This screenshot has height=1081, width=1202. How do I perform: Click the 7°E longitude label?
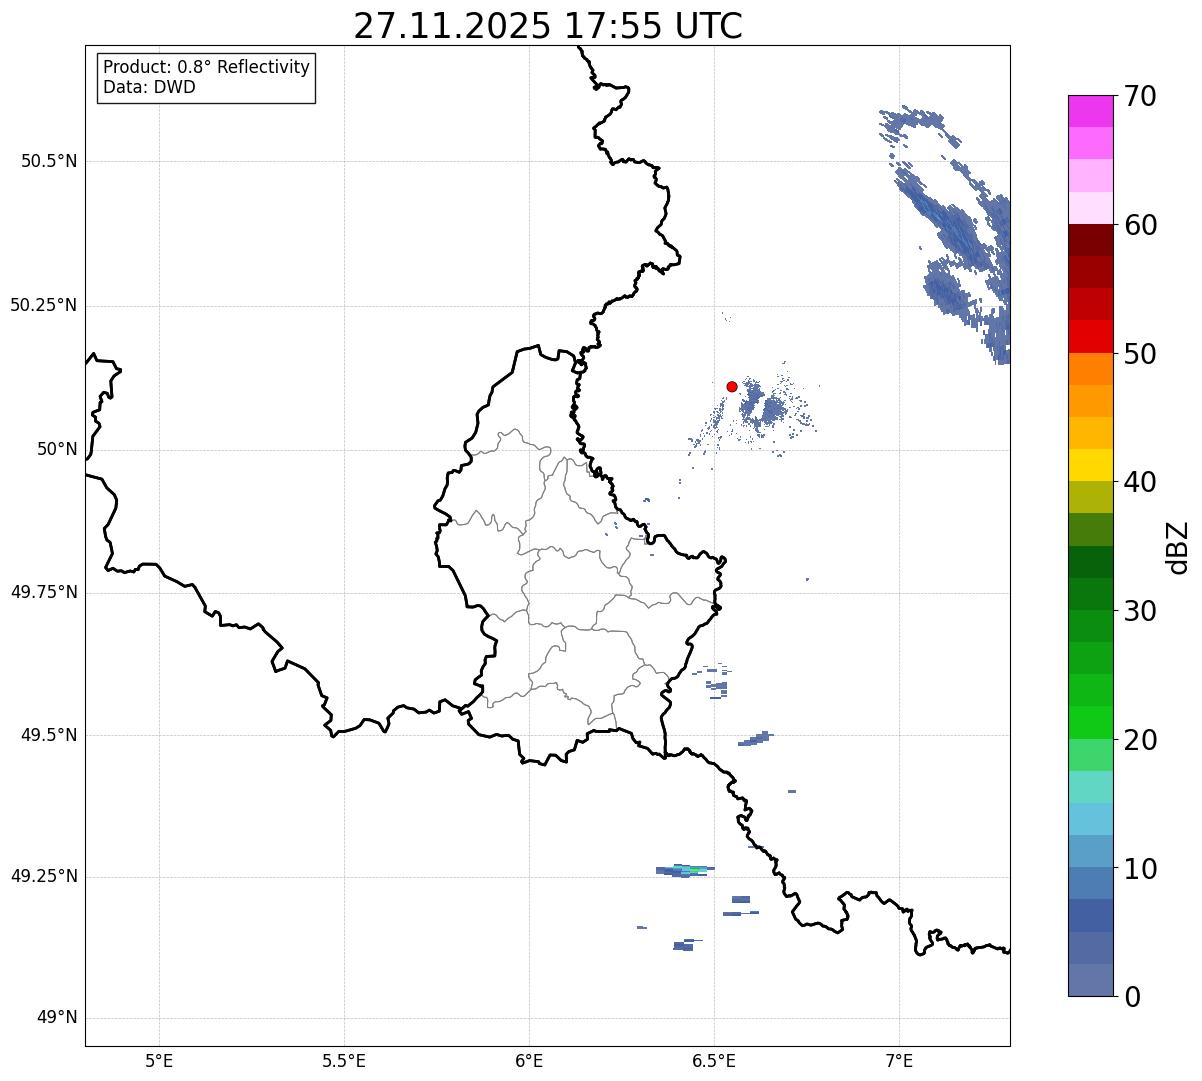[x=899, y=1060]
